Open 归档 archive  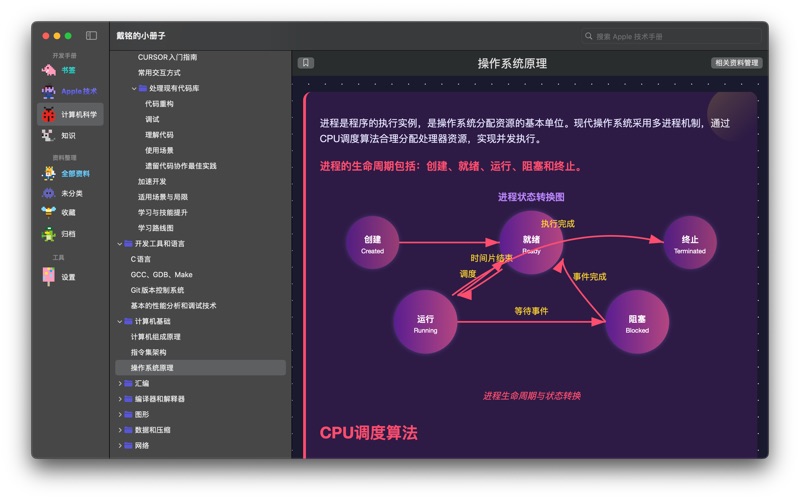click(x=68, y=234)
